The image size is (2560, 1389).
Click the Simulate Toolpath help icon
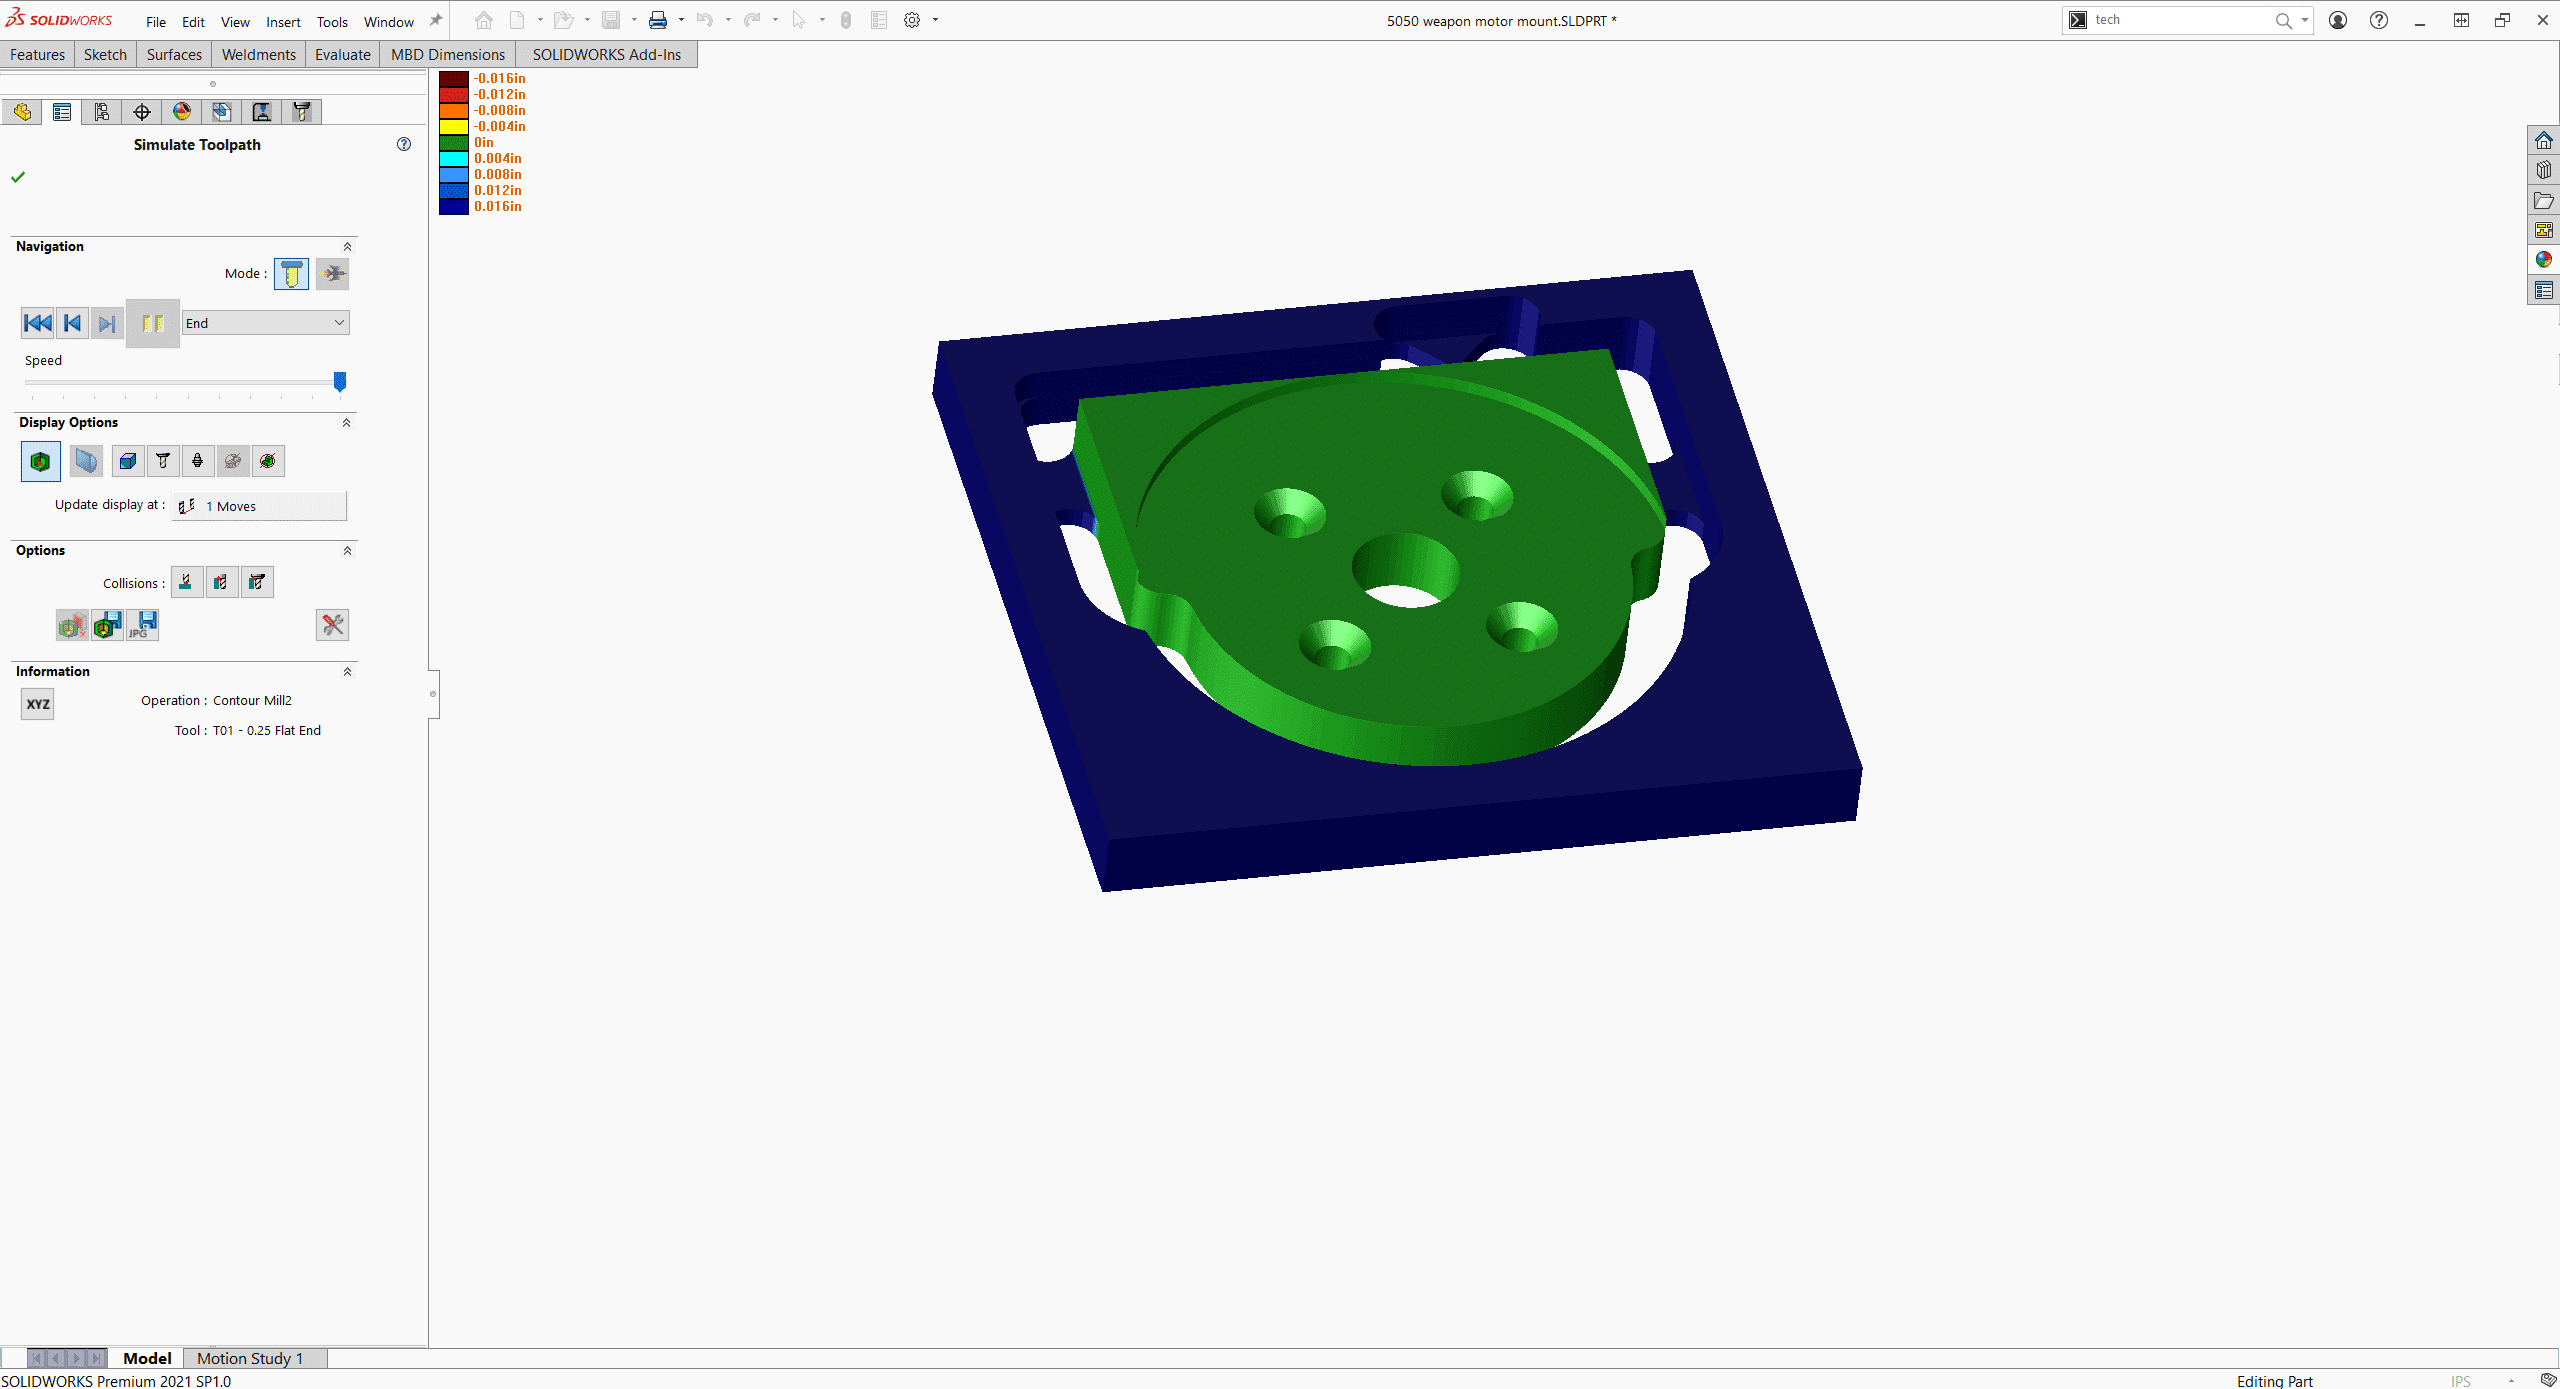coord(404,144)
